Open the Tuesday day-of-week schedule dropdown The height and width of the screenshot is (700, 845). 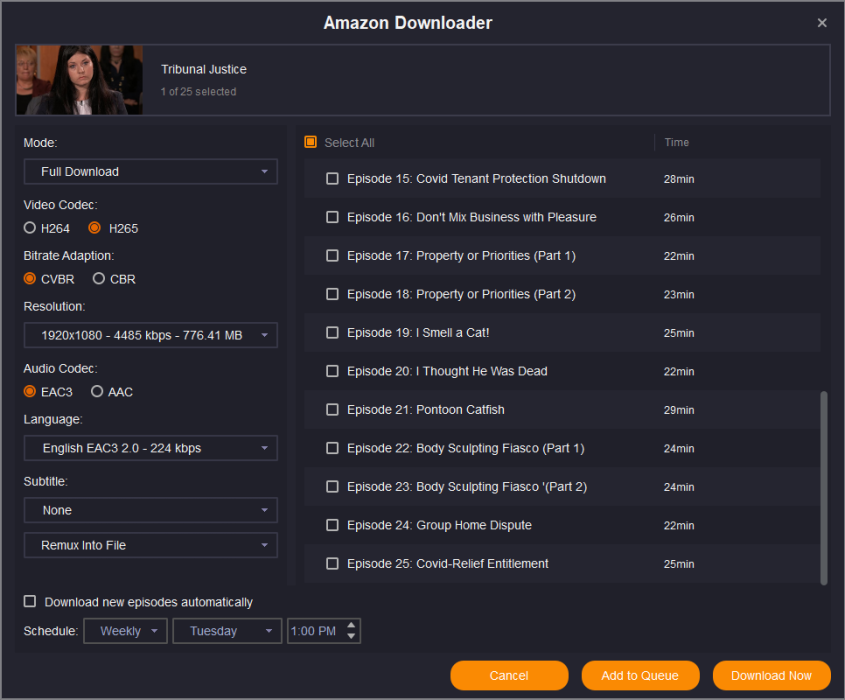pos(227,631)
